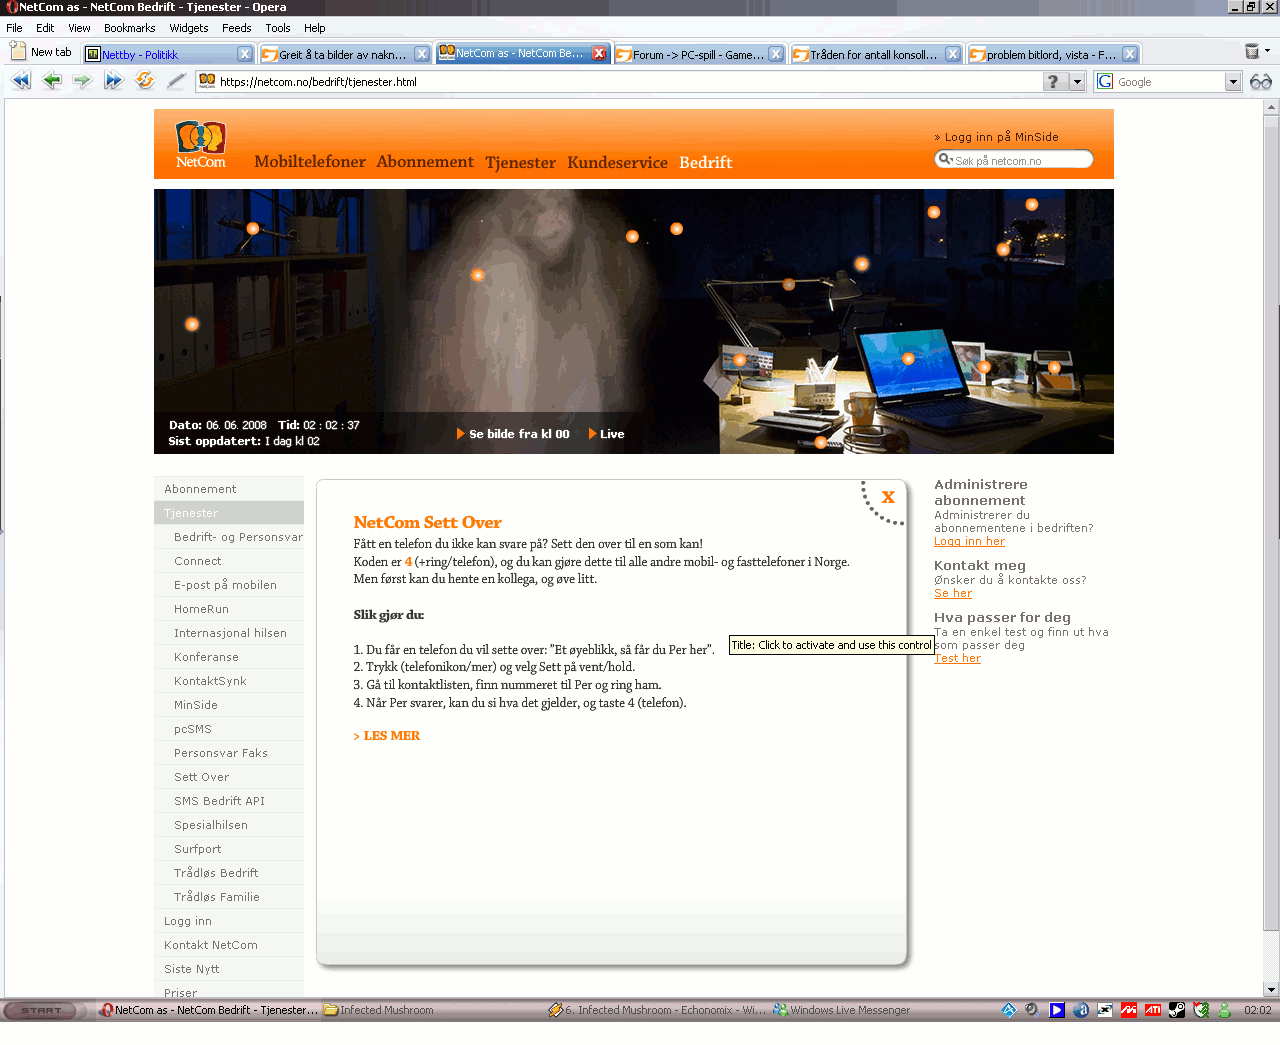
Task: Close the Forum PC-spill tab
Action: pos(776,54)
